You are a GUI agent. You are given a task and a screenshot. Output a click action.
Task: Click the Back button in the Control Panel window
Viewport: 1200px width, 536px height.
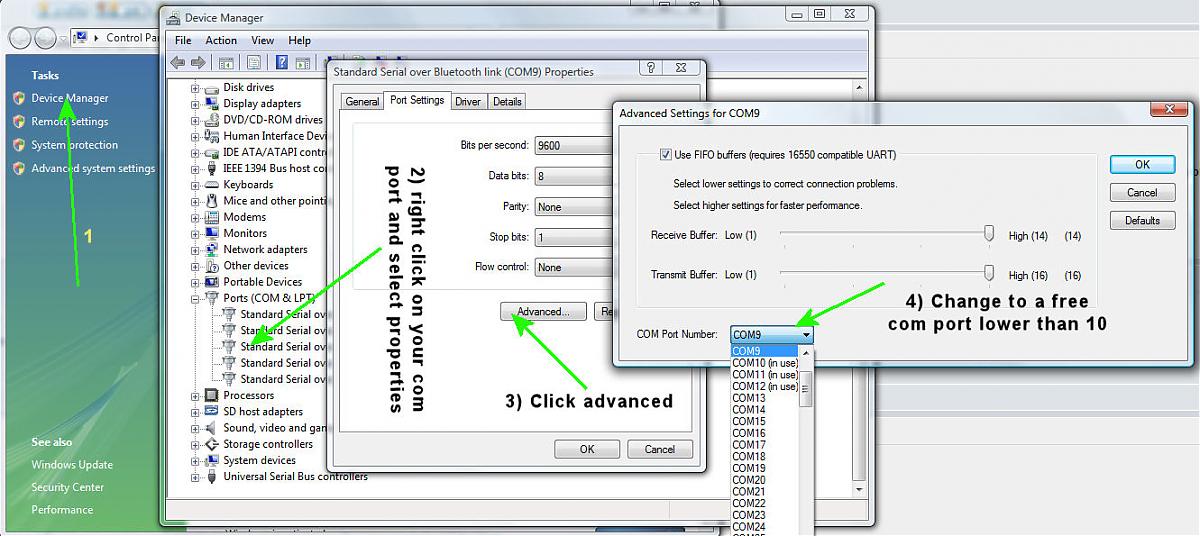point(21,38)
